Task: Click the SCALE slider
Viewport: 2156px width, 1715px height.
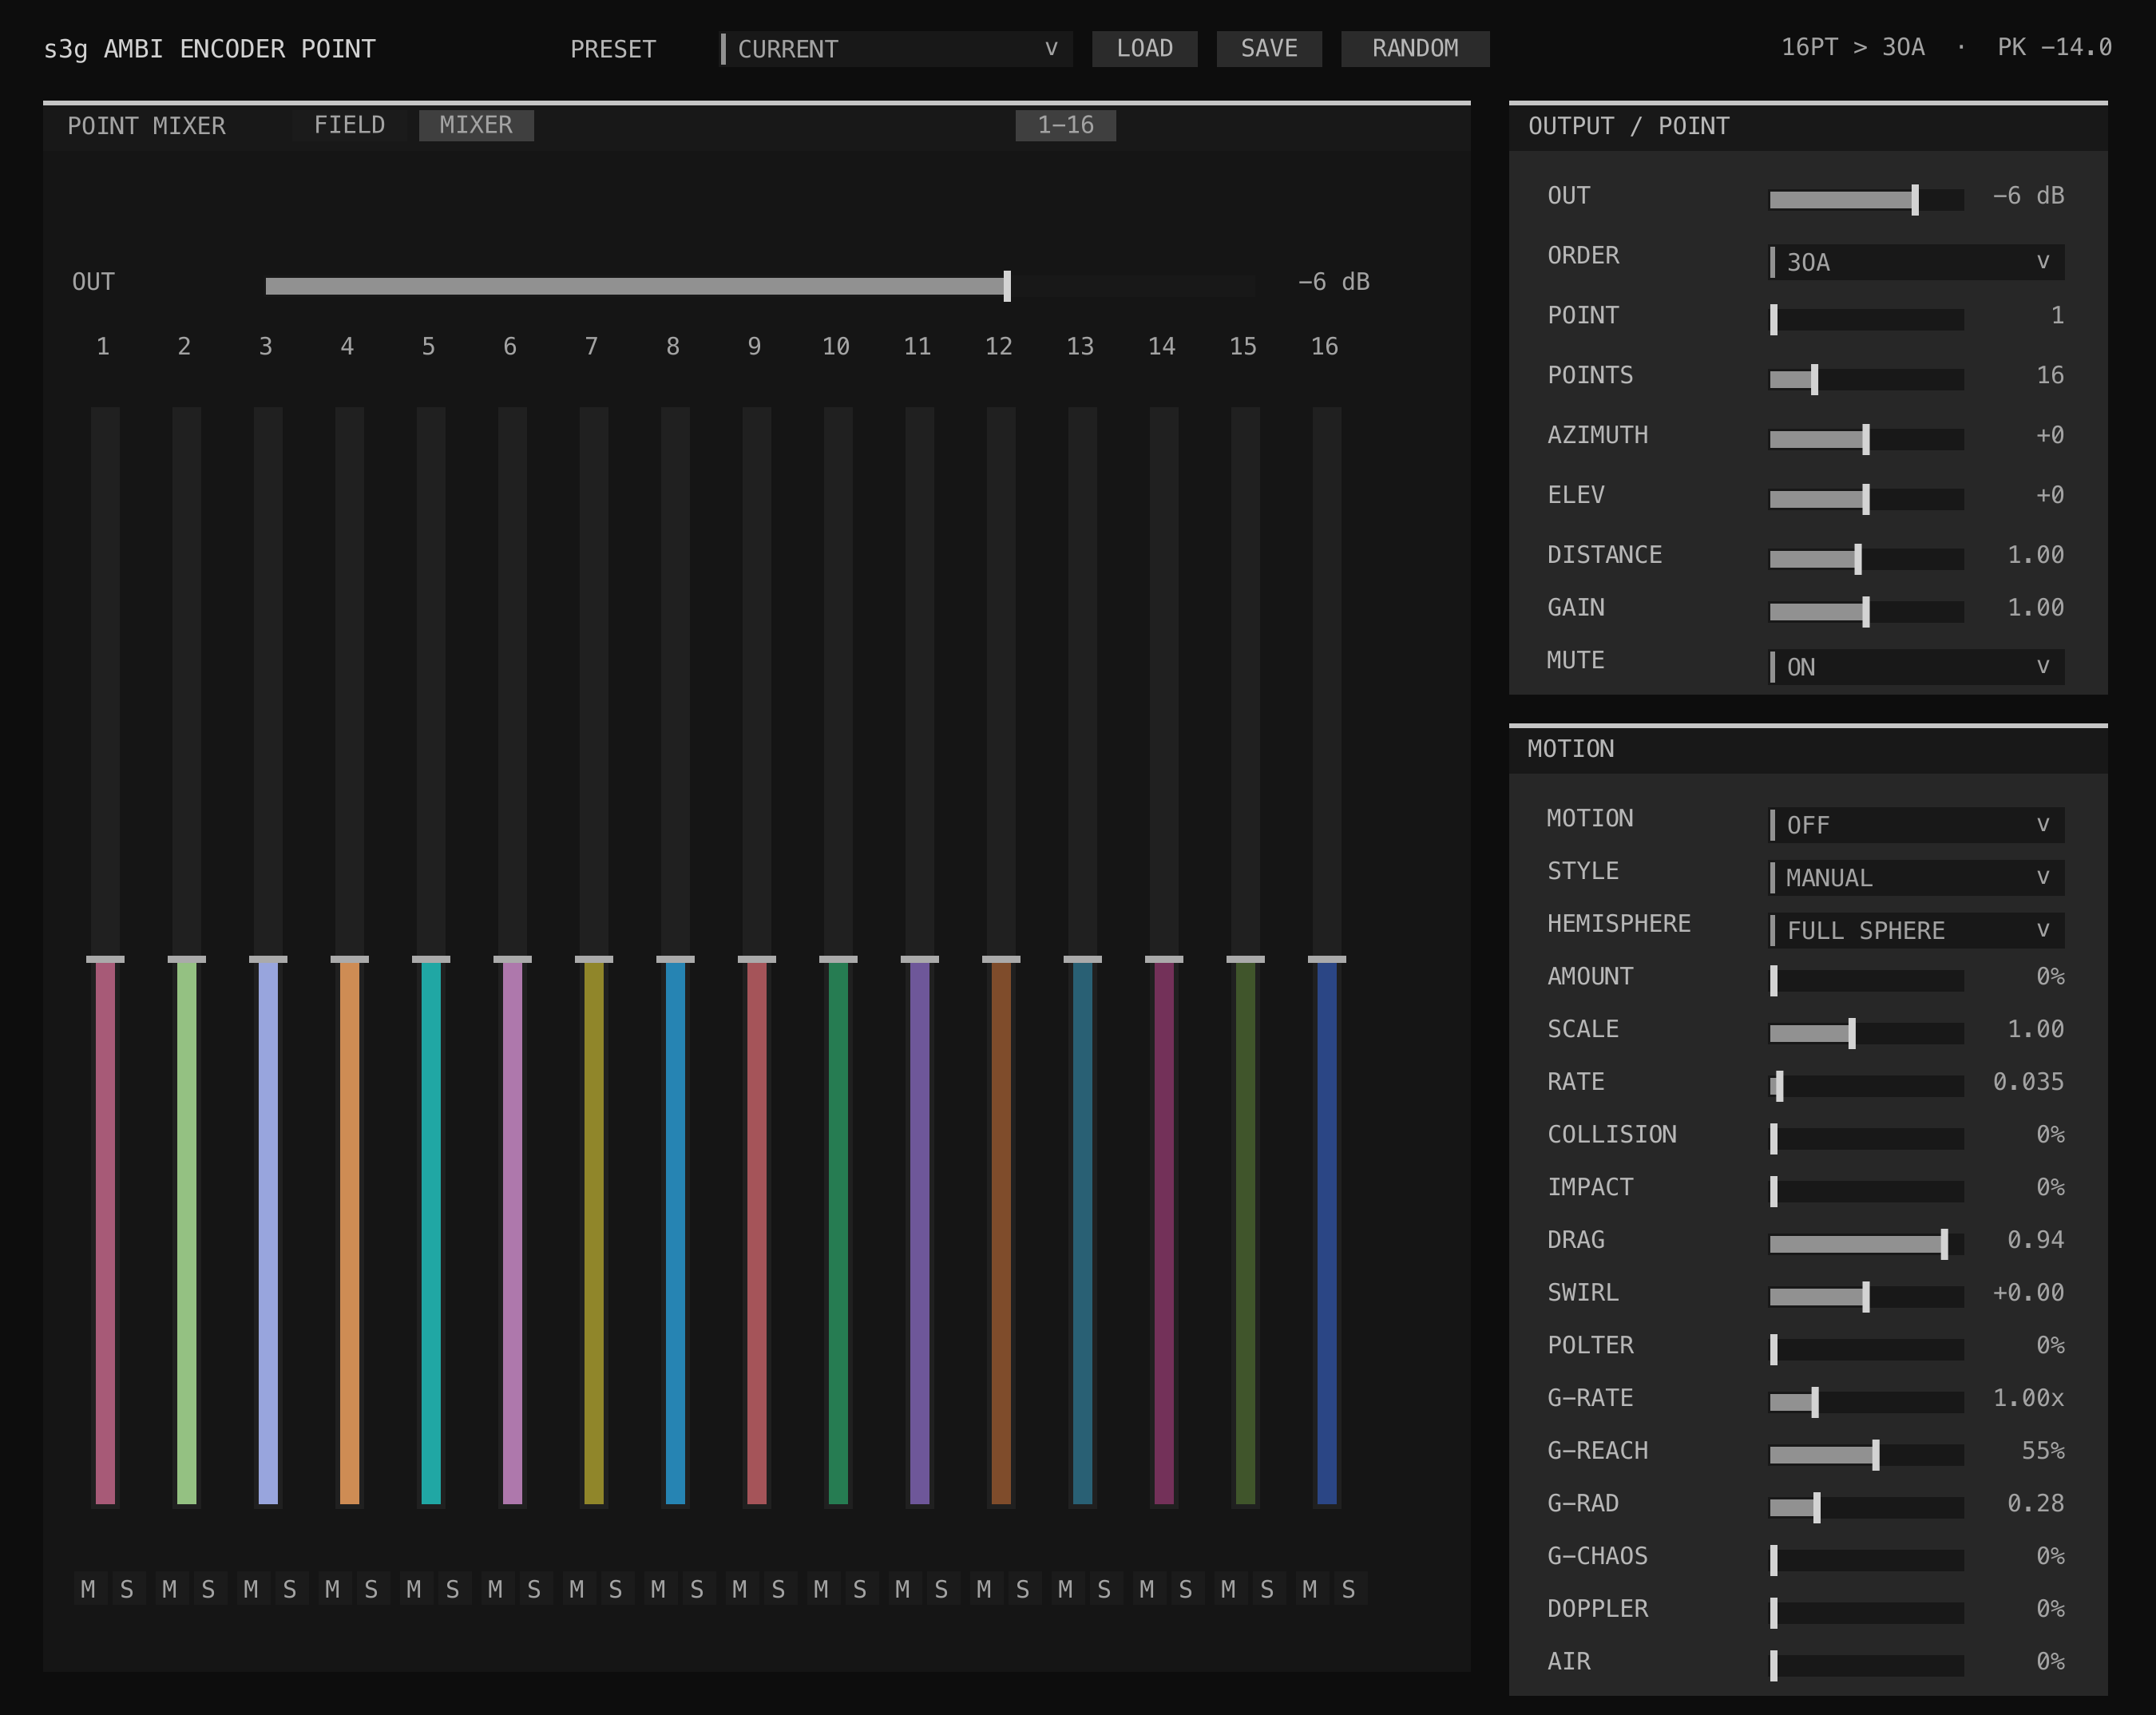Action: (x=1866, y=1033)
